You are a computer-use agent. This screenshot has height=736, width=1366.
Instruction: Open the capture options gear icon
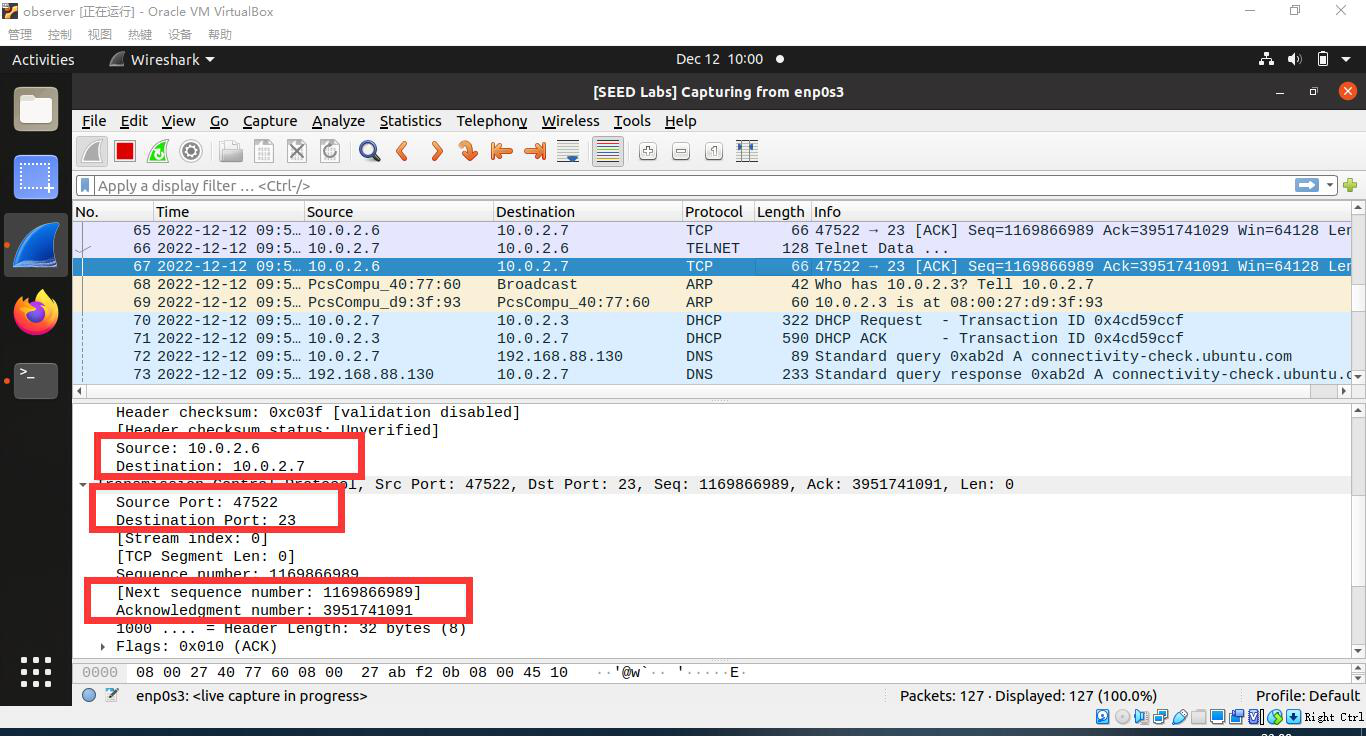188,151
